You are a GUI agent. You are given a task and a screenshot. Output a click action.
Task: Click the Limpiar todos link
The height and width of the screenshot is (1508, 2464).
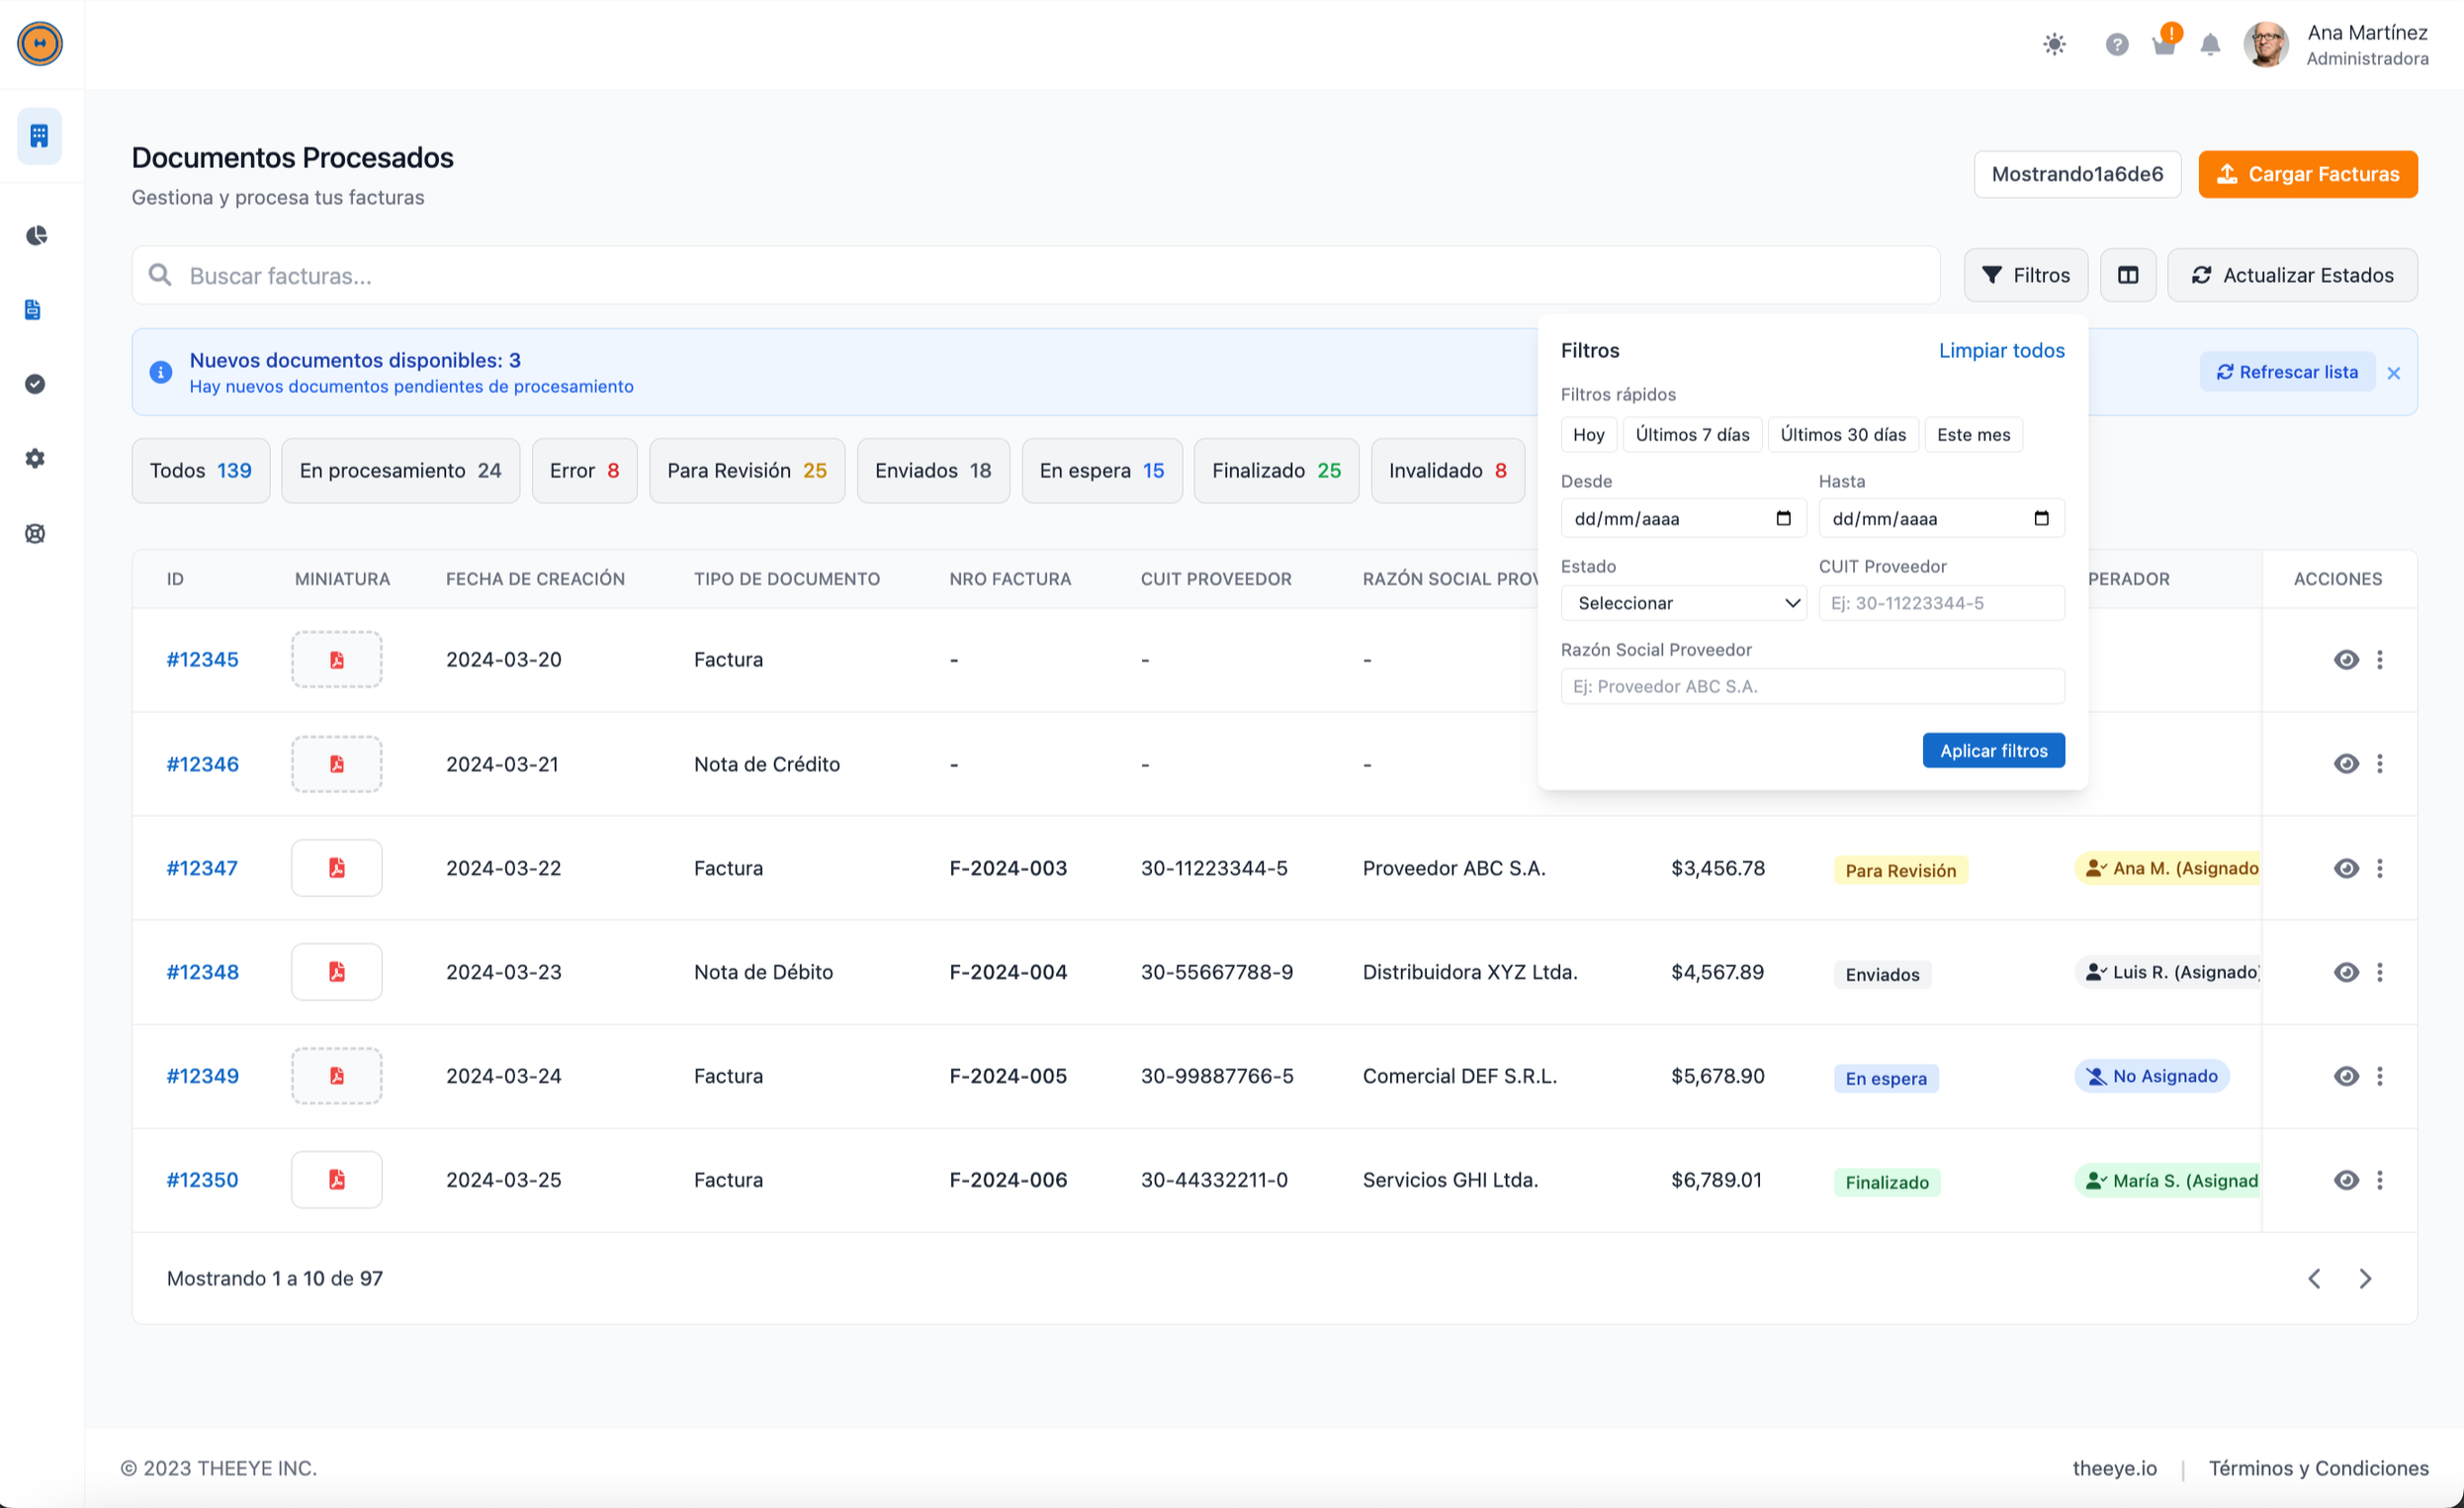pyautogui.click(x=2001, y=350)
